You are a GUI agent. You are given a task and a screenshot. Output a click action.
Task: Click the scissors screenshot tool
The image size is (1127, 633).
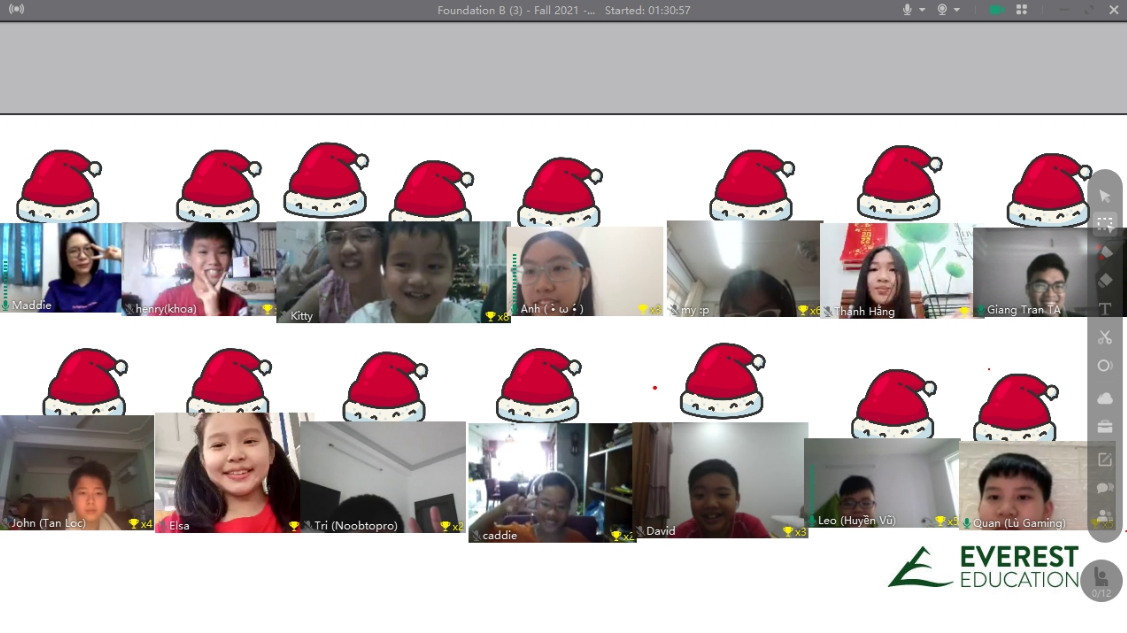click(x=1104, y=337)
